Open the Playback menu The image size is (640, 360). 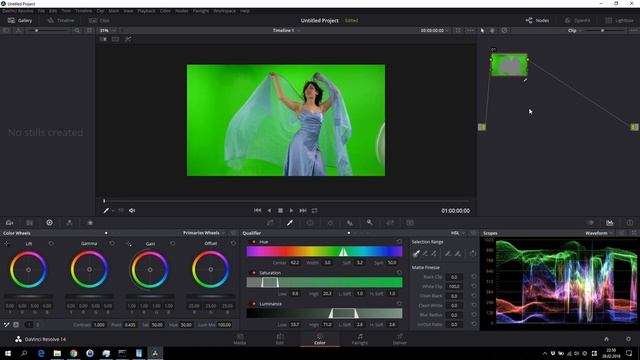(x=146, y=11)
